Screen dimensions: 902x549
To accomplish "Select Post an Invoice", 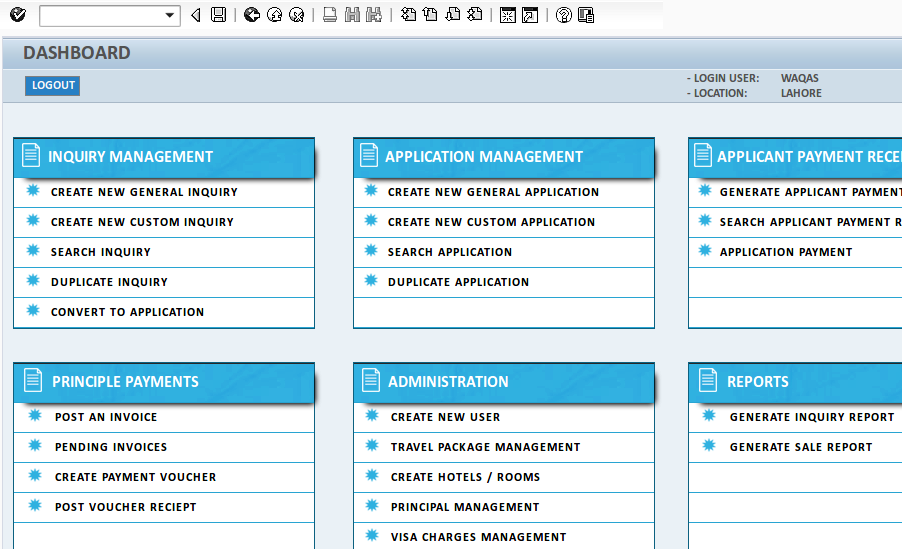I will (x=106, y=417).
